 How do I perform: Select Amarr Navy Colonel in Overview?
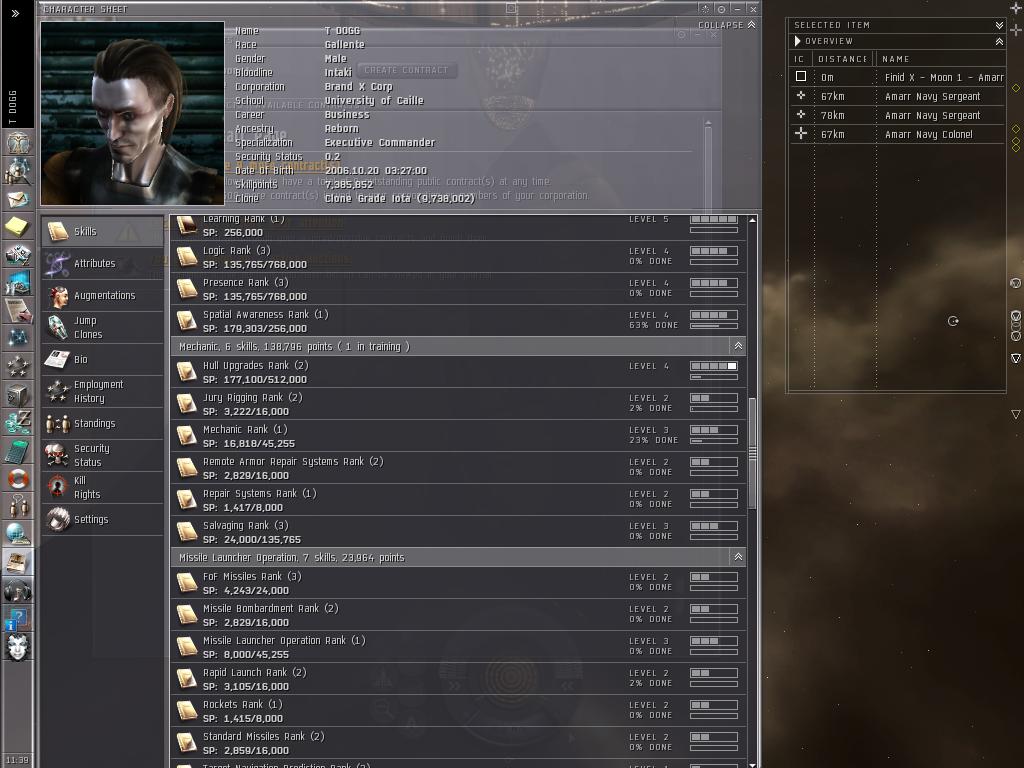pyautogui.click(x=897, y=134)
